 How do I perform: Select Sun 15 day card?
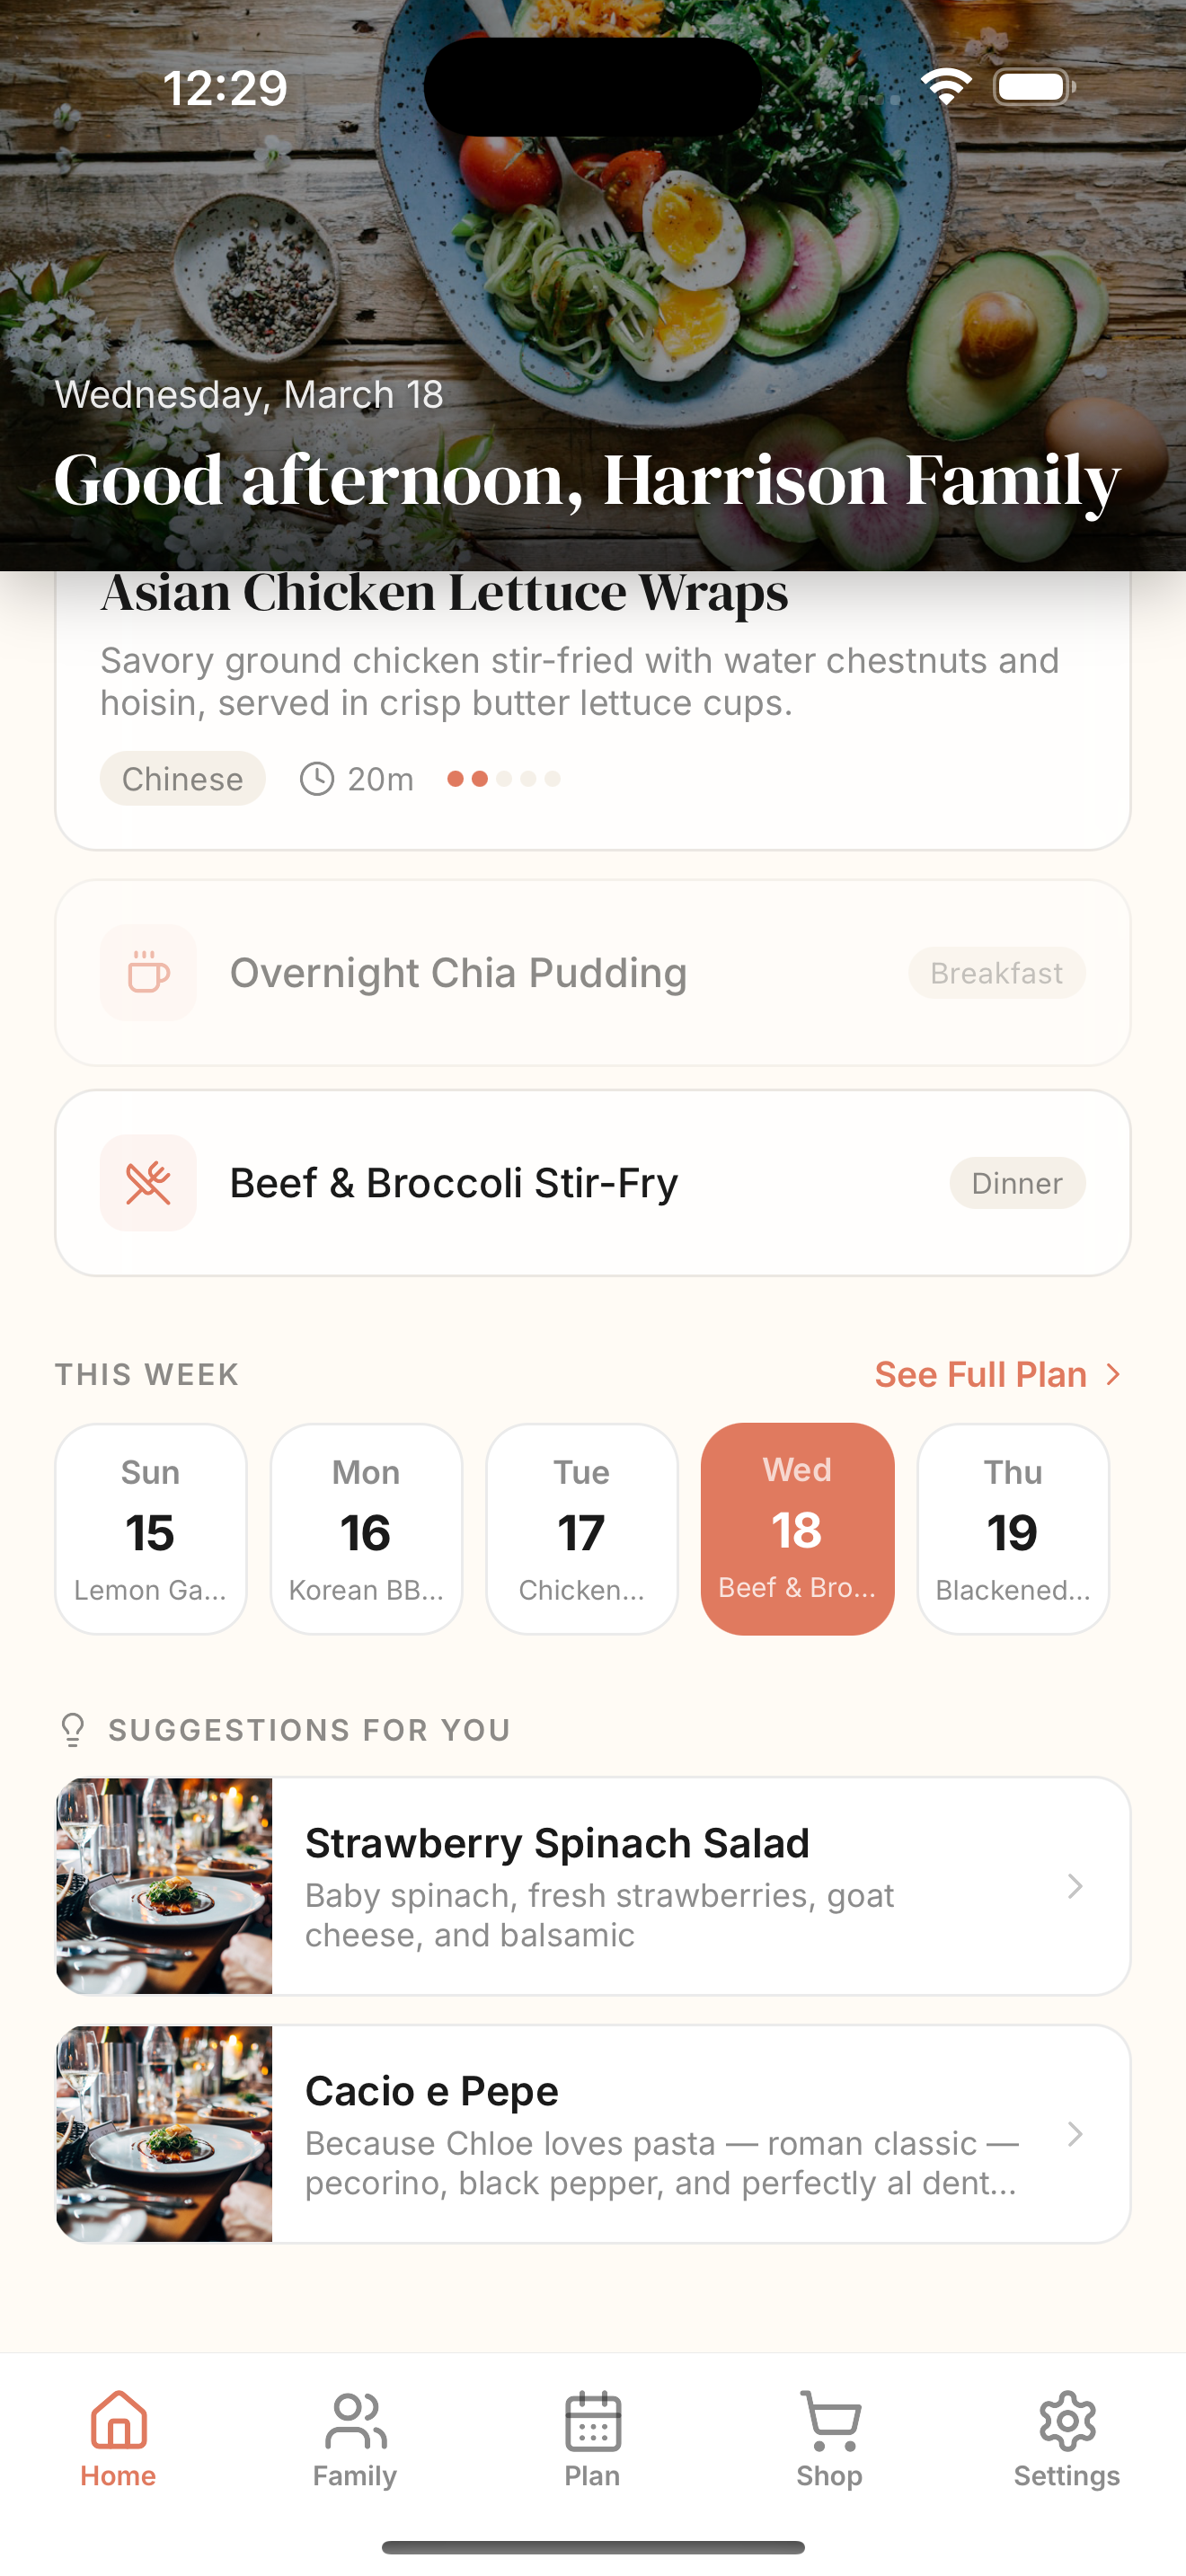point(151,1529)
